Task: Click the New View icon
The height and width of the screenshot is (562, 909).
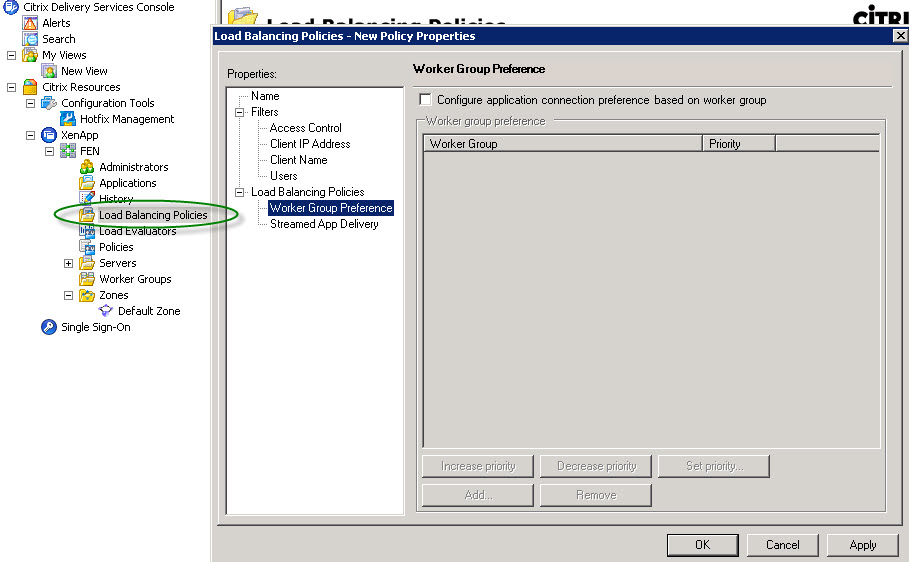Action: (49, 71)
